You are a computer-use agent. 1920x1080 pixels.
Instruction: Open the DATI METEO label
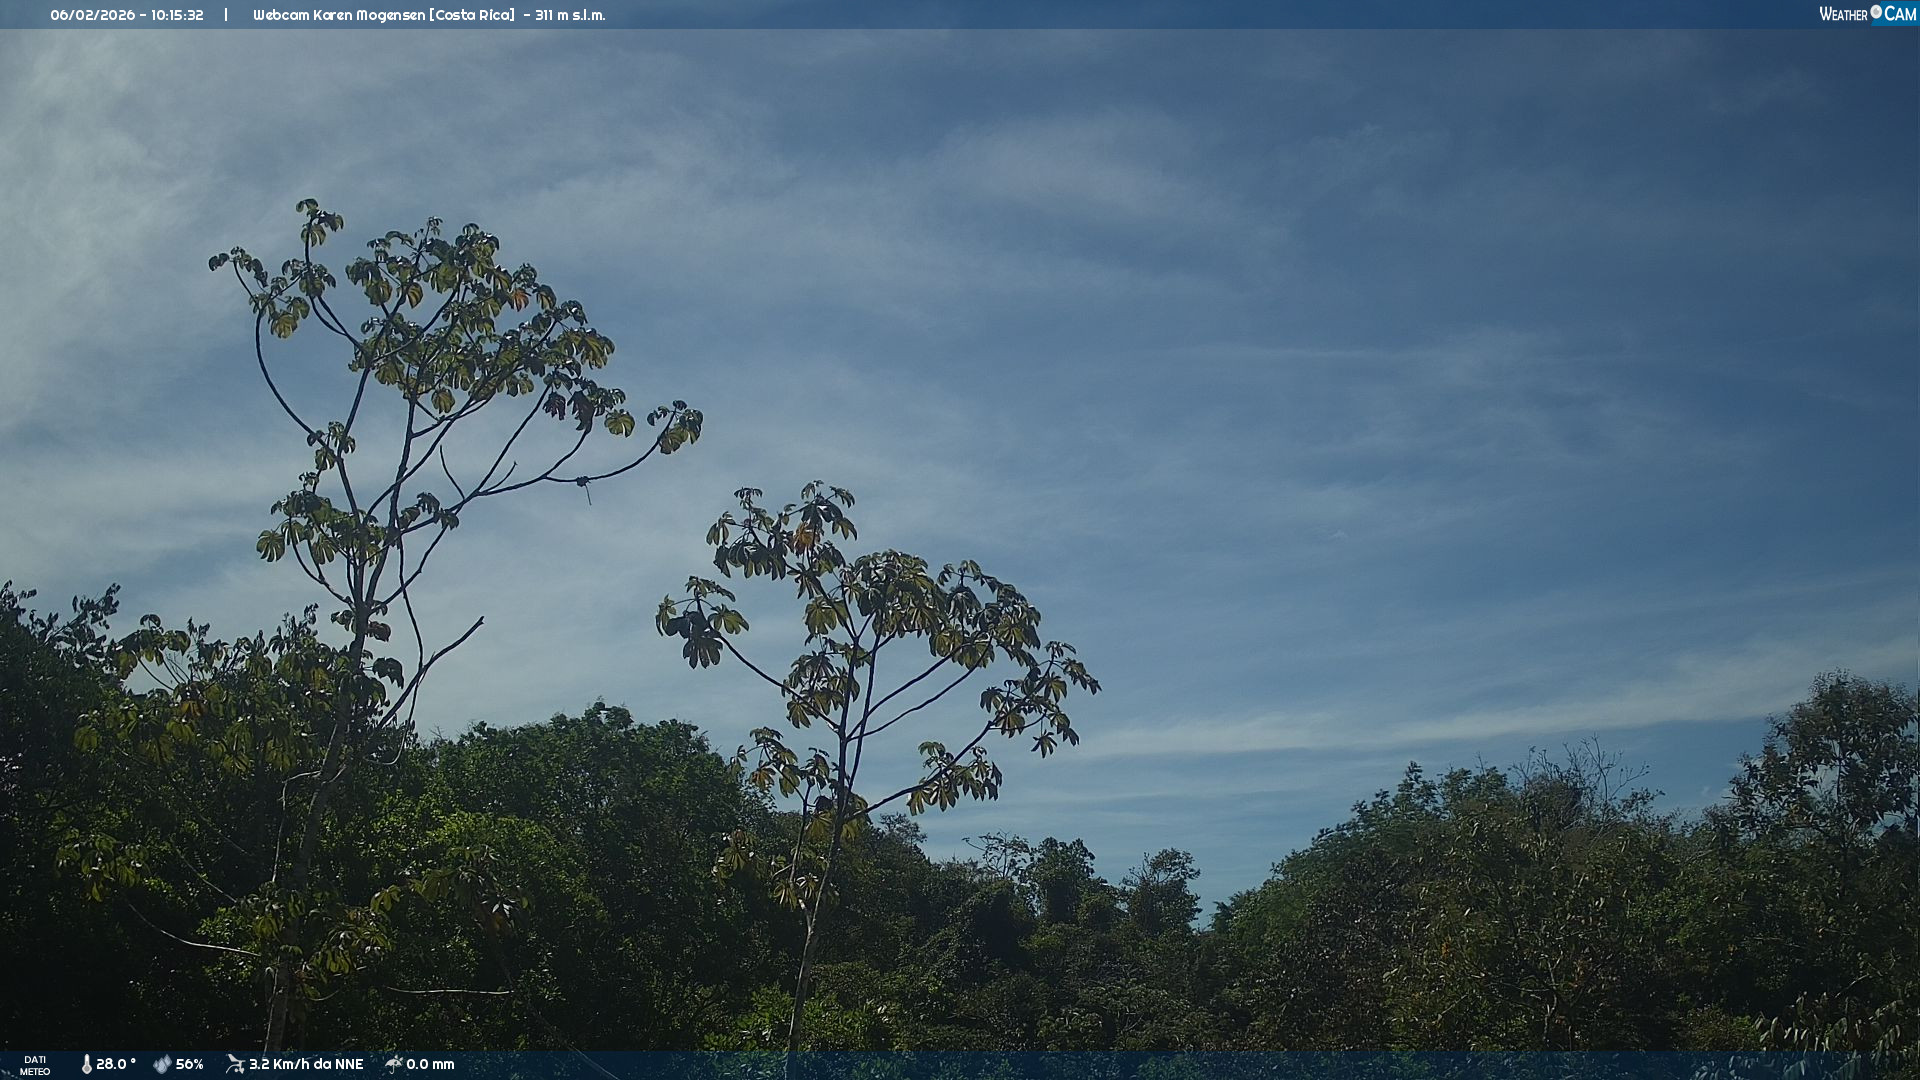(35, 1065)
